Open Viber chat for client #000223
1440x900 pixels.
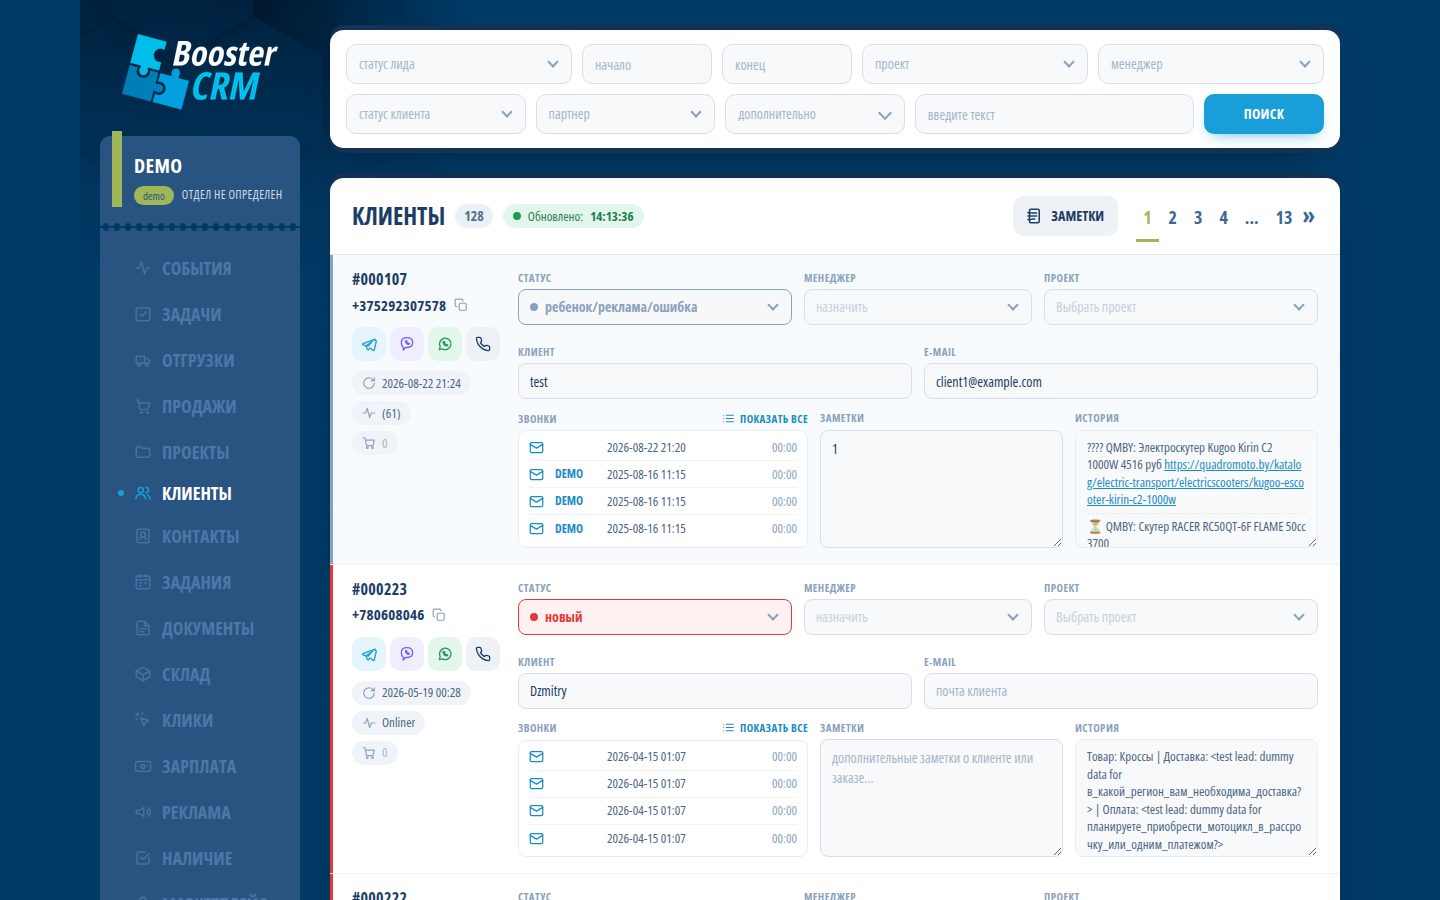pos(407,654)
